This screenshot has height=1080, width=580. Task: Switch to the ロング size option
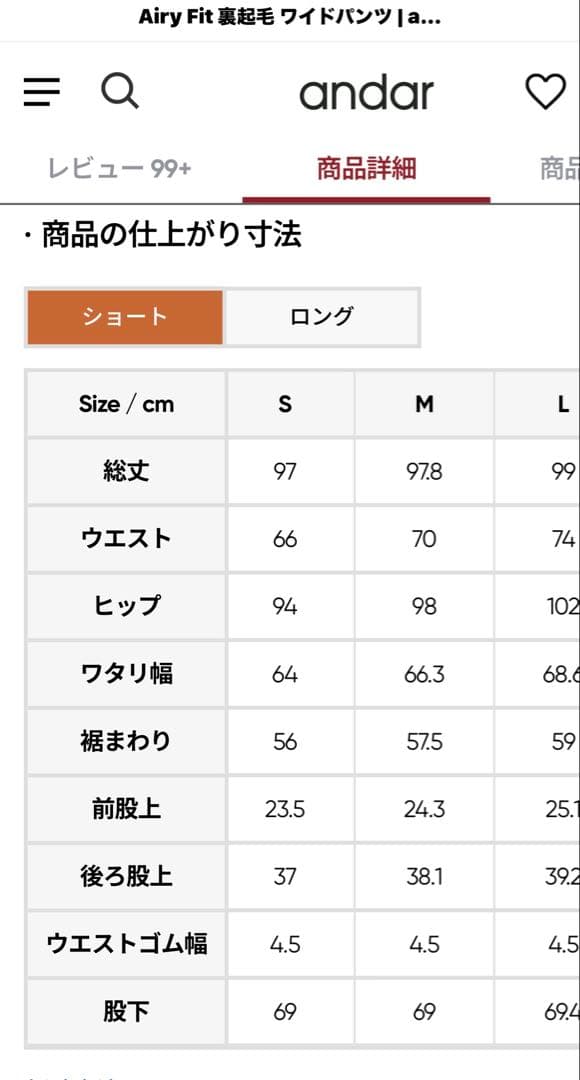pyautogui.click(x=322, y=315)
